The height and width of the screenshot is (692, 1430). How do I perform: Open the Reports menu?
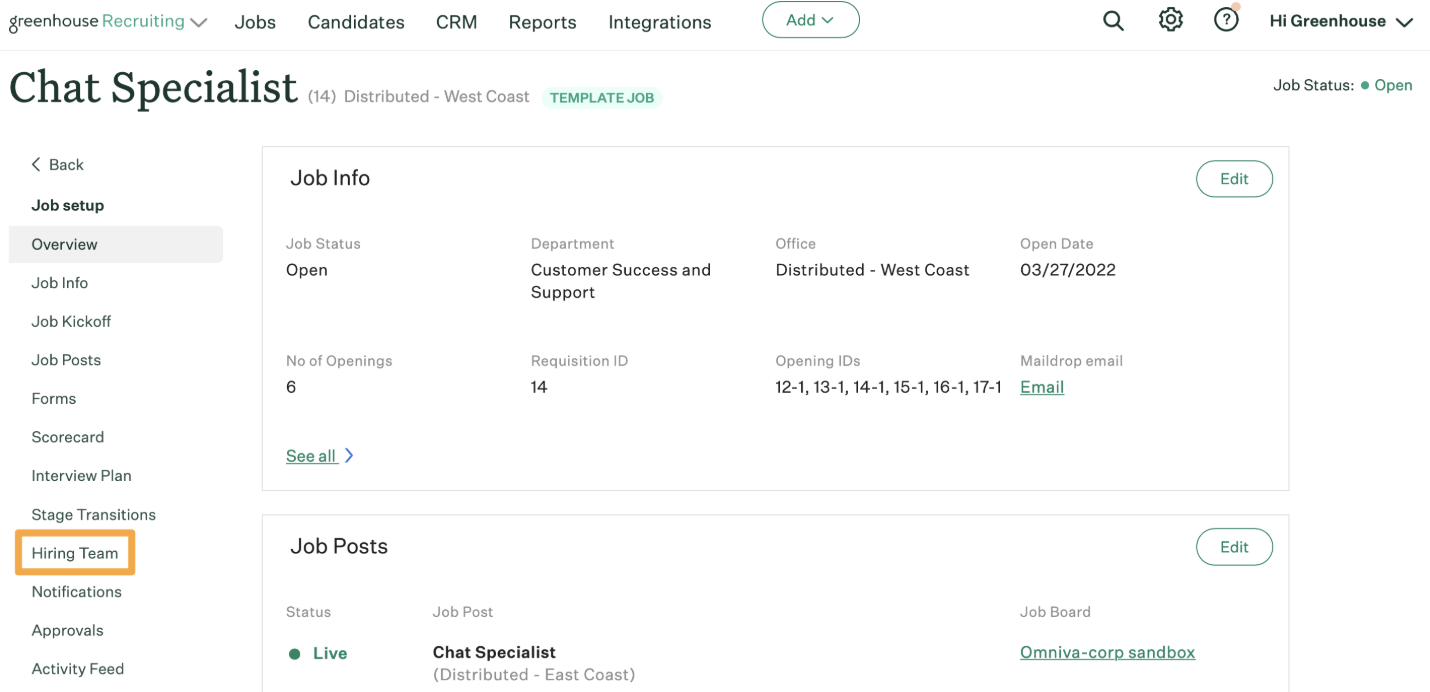[x=542, y=22]
